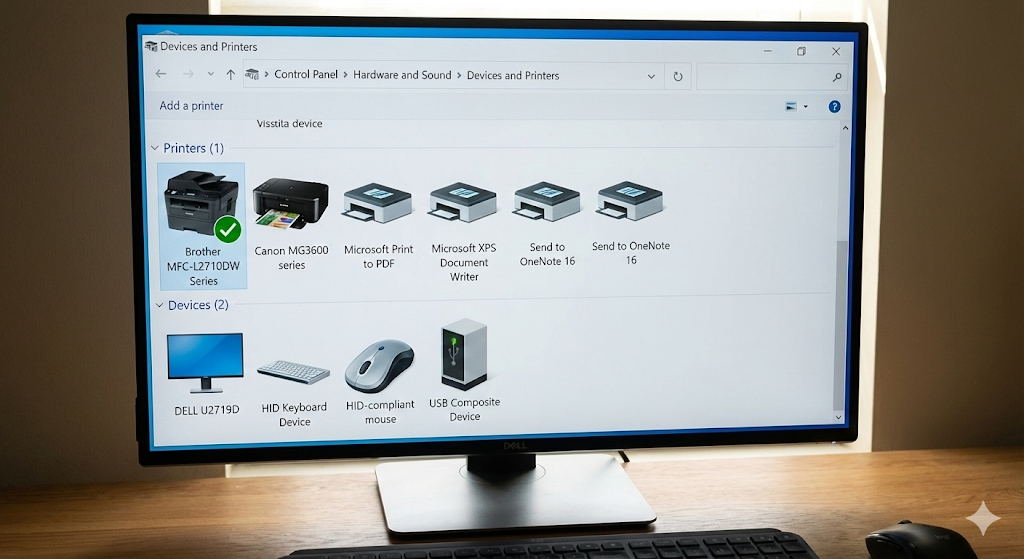The height and width of the screenshot is (559, 1024).
Task: Click the scrollbar down arrow
Action: (x=839, y=417)
